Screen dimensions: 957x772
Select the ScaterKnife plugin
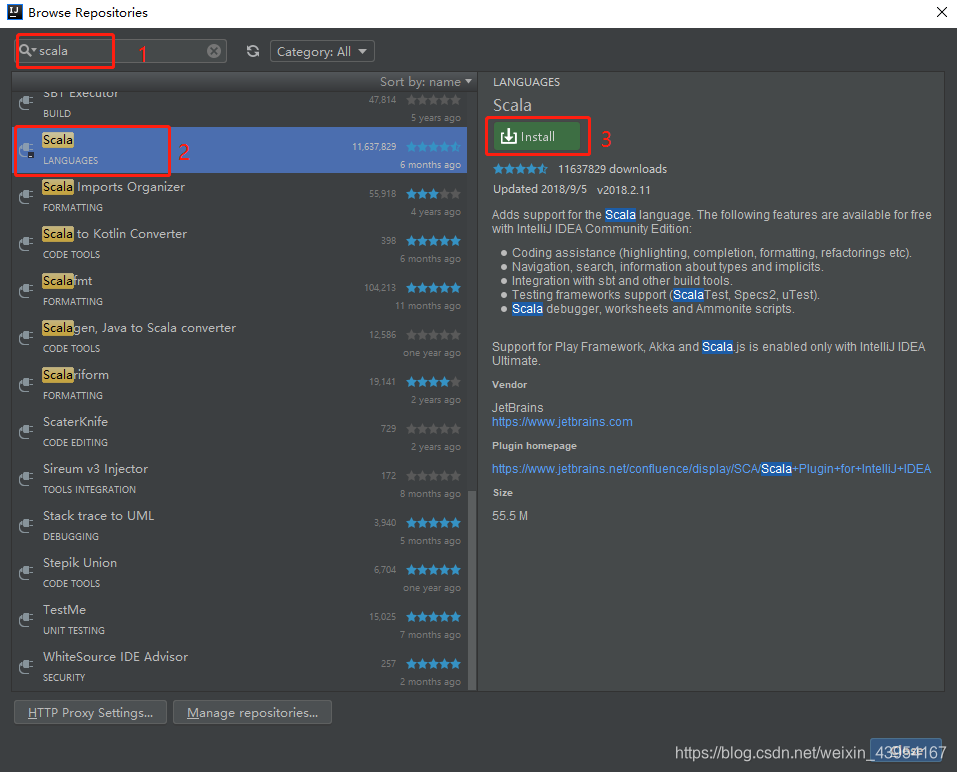click(x=239, y=432)
